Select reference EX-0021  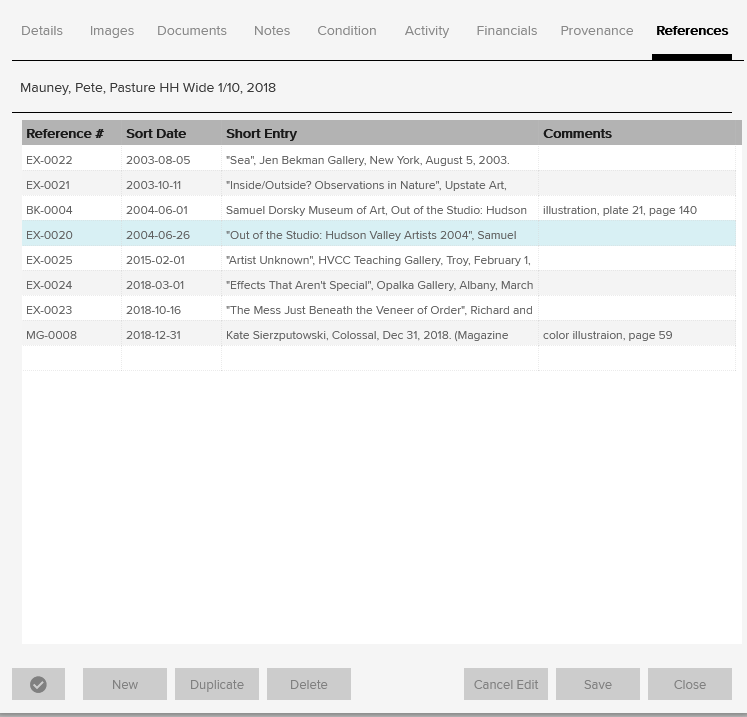coord(48,185)
